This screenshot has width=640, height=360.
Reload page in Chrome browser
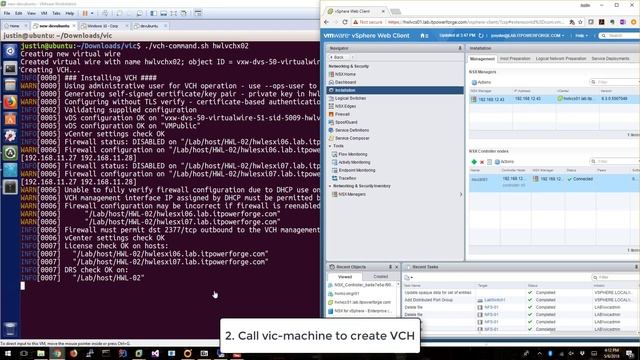[x=345, y=22]
